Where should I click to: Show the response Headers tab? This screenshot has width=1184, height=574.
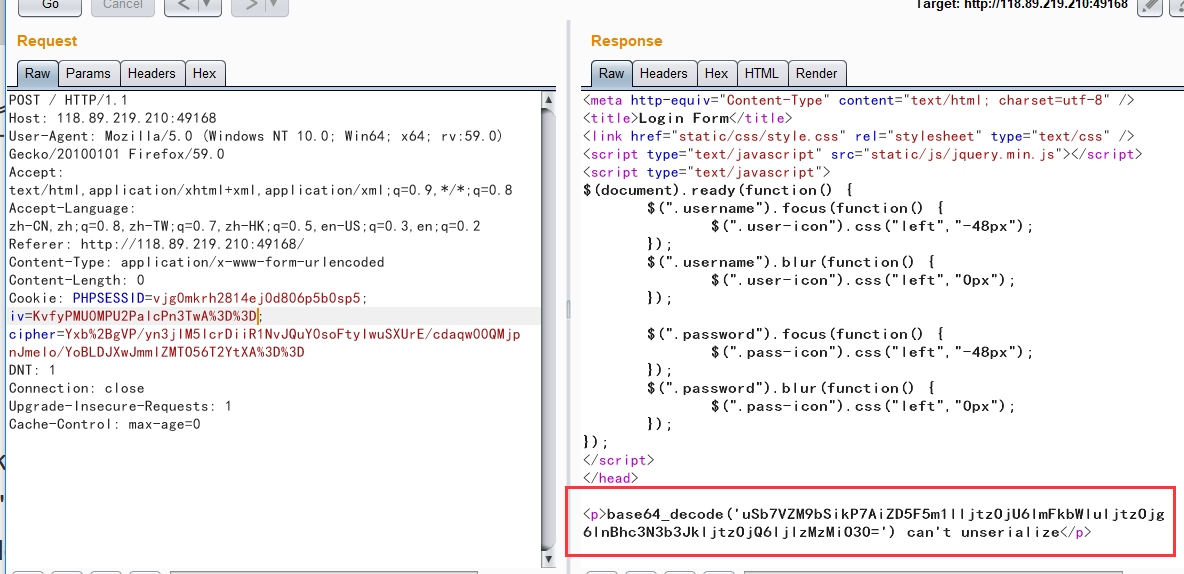(663, 73)
